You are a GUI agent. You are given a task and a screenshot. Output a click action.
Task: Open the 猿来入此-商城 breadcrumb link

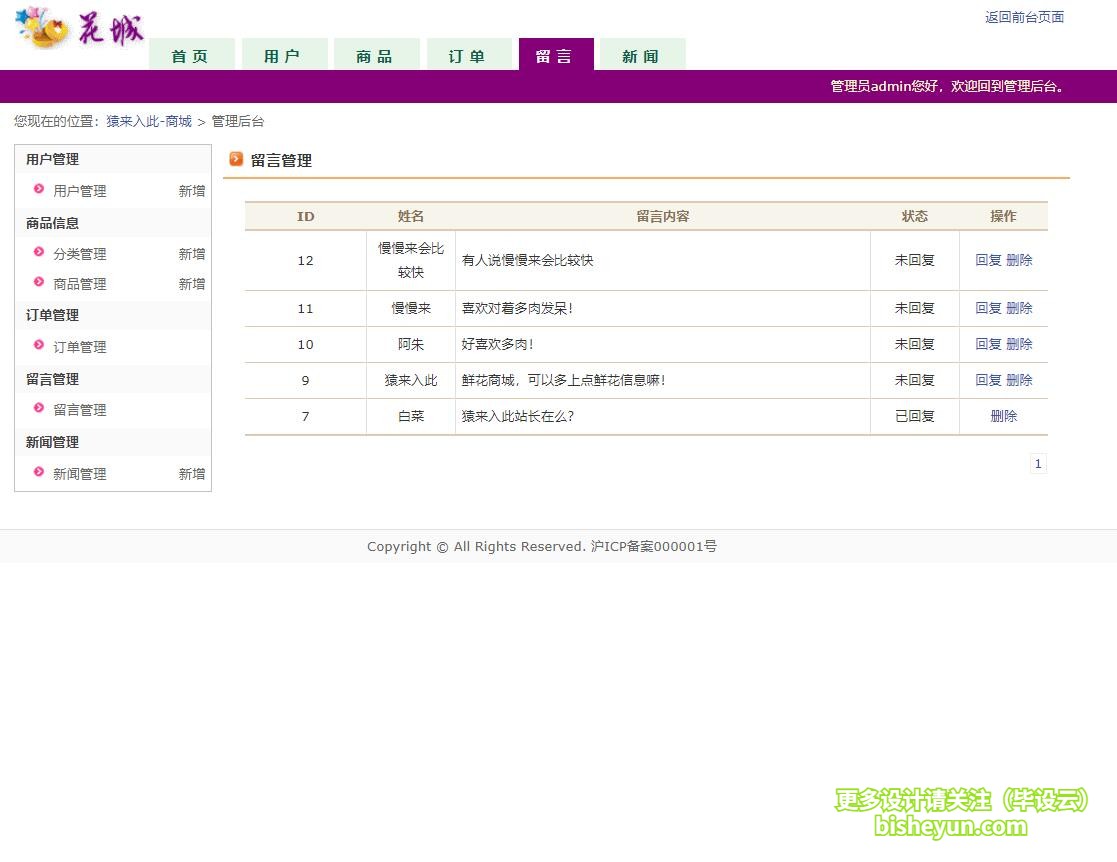[x=148, y=121]
